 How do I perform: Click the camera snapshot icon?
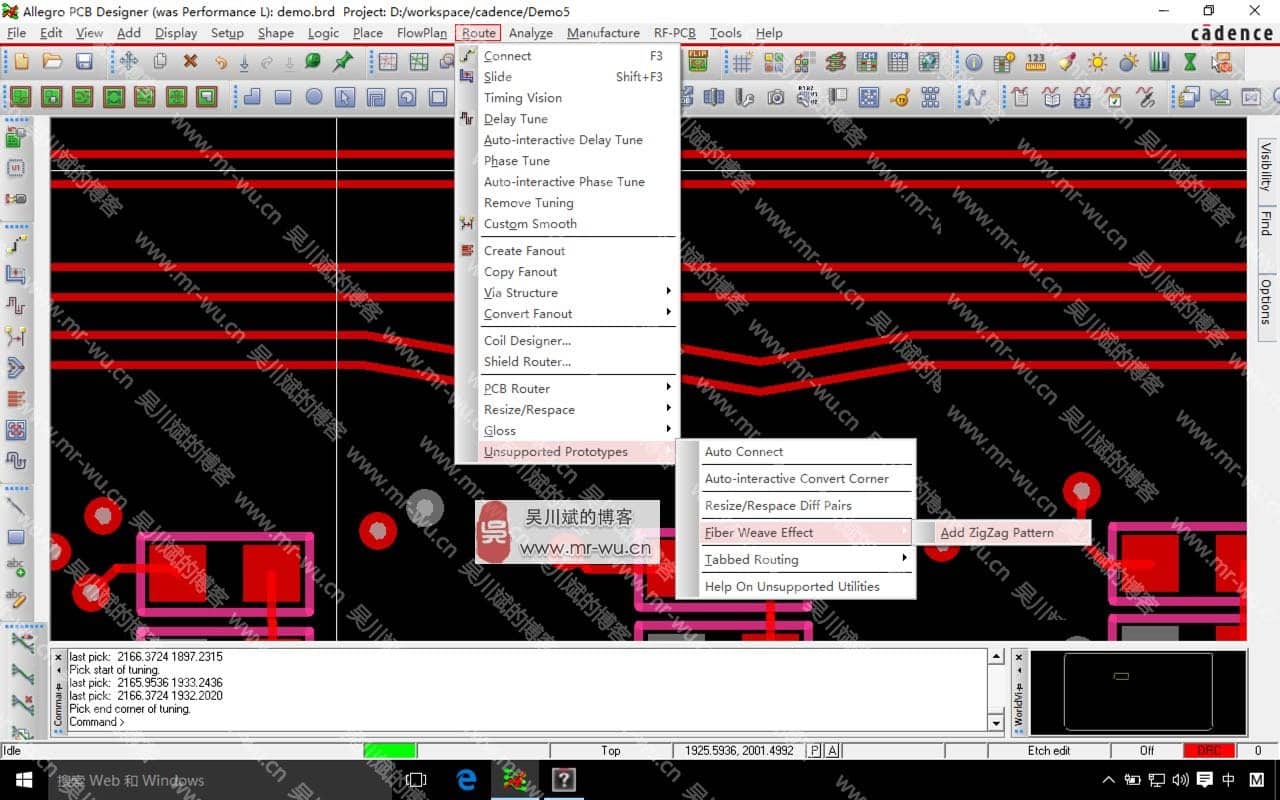[776, 97]
